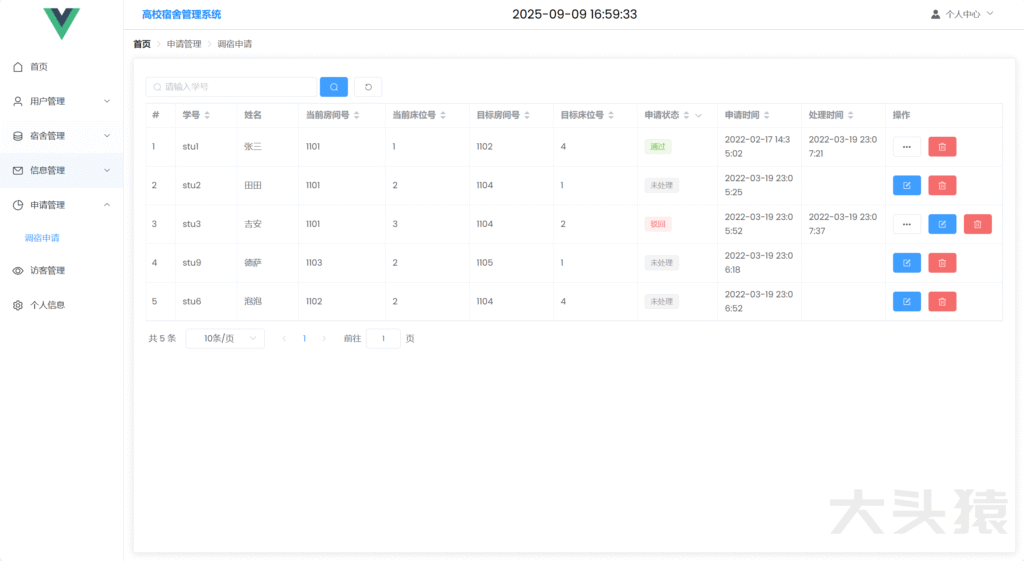Viewport: 1024px width, 561px height.
Task: Edit the stu3 application
Action: pos(942,224)
